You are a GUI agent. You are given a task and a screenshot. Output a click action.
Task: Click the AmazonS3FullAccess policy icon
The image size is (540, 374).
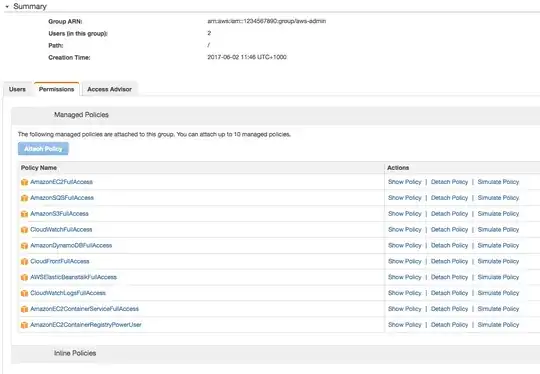click(24, 214)
